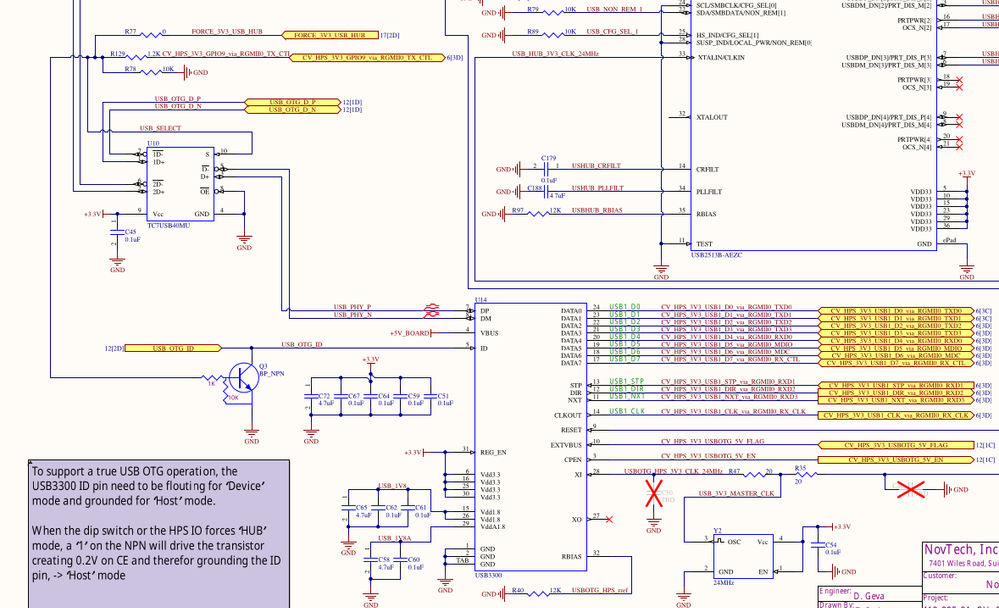This screenshot has height=608, width=999.
Task: Click the CV_HPS_3V3_USB1_CLK_via_RGMII0_RX_CLK port
Action: (x=896, y=416)
